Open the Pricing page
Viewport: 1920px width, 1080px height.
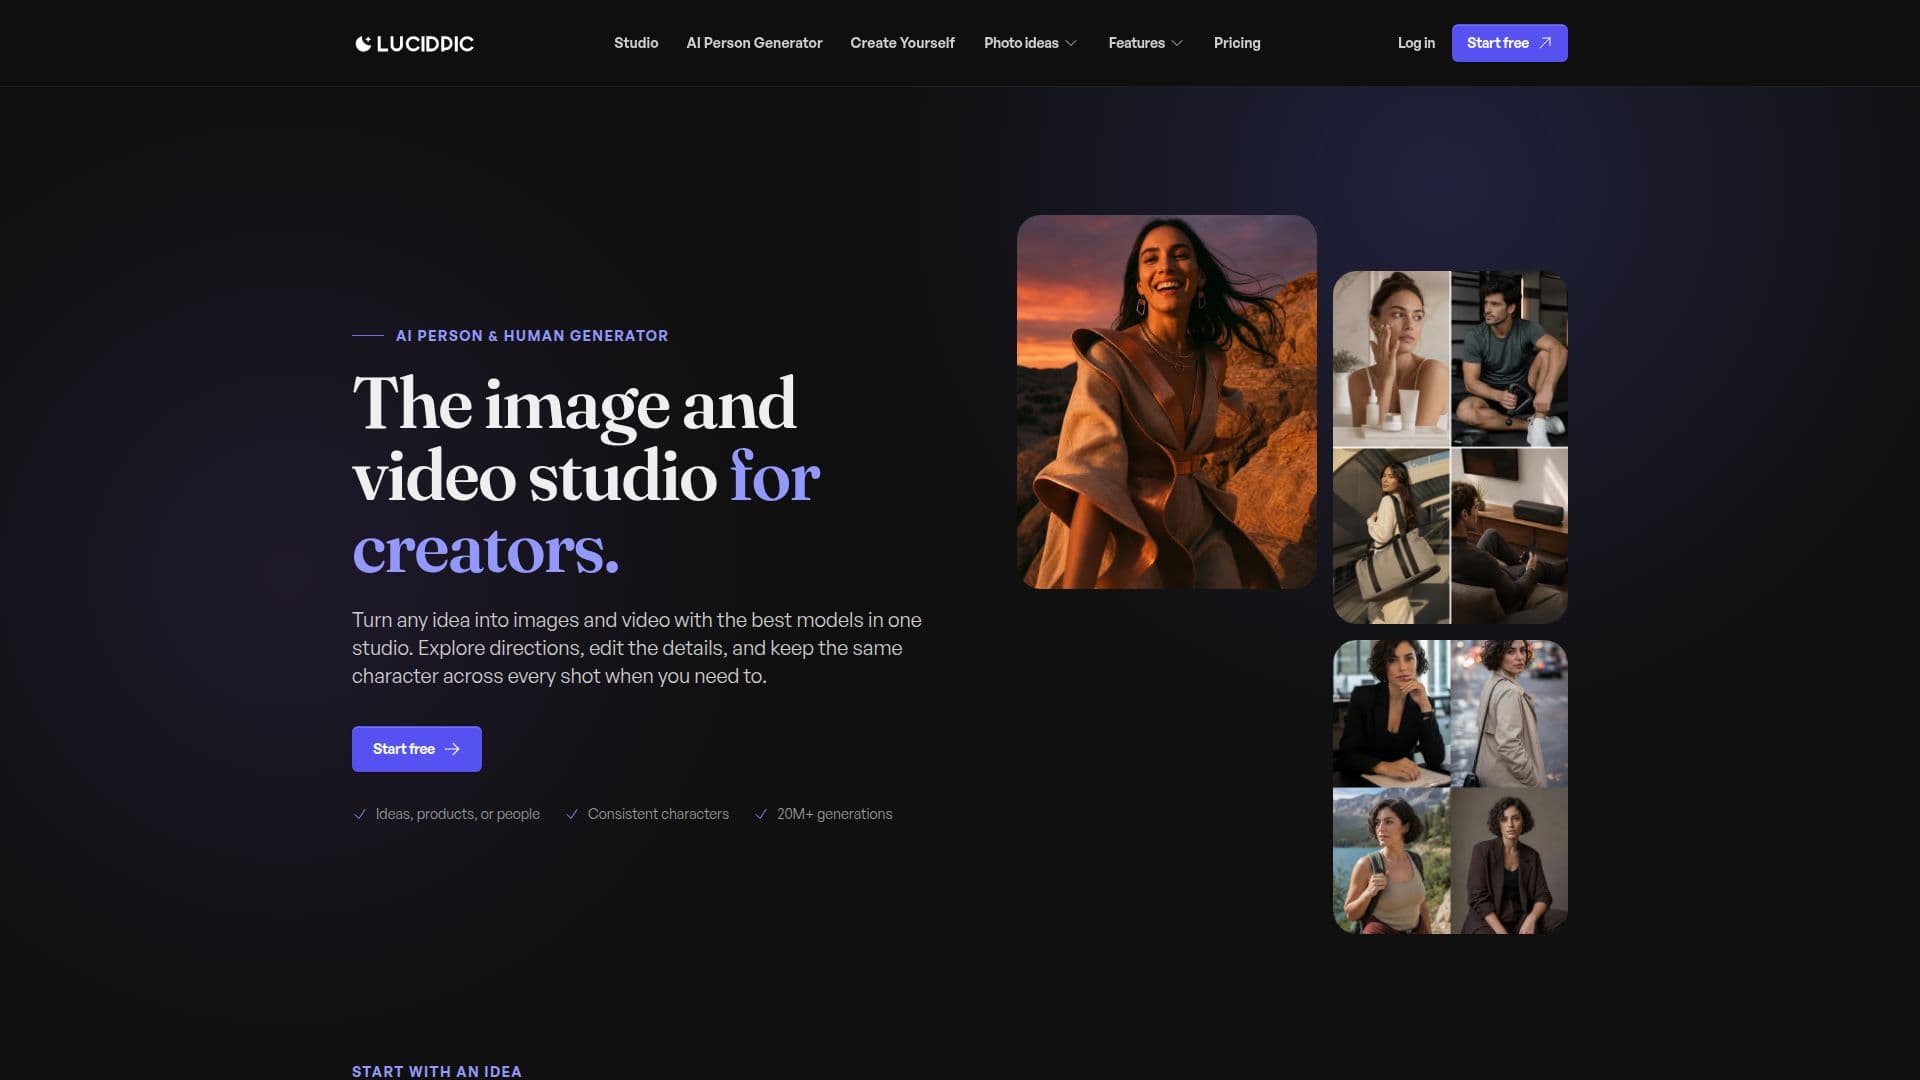[1237, 43]
